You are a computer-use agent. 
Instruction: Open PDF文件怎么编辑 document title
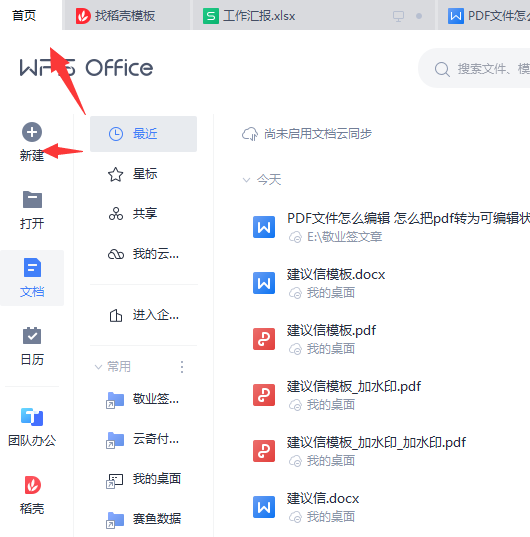point(408,218)
